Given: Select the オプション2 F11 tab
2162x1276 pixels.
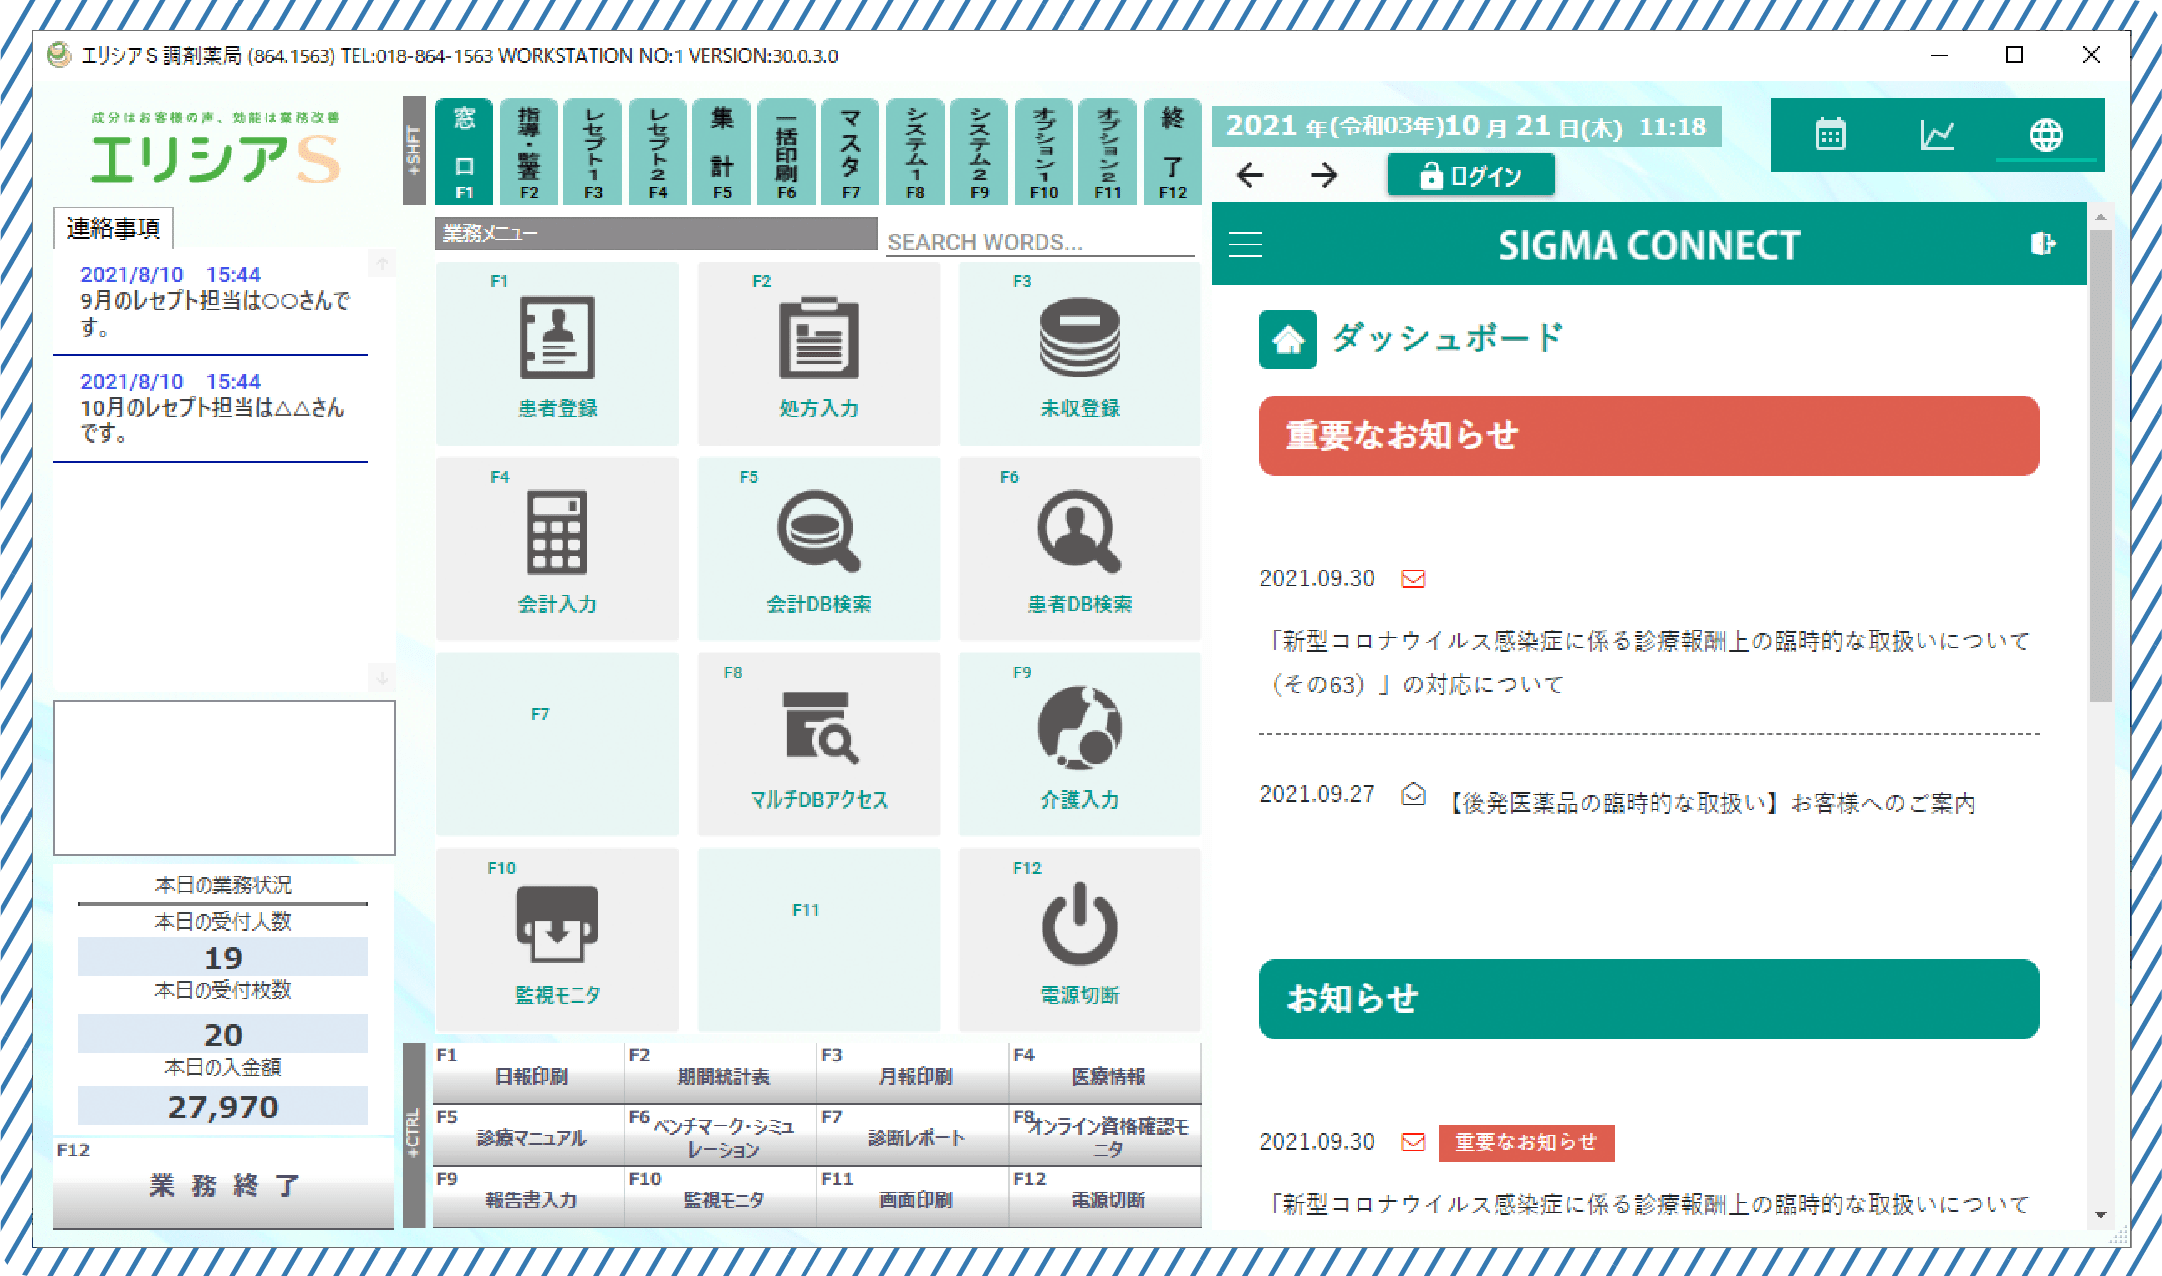Looking at the screenshot, I should (1107, 151).
